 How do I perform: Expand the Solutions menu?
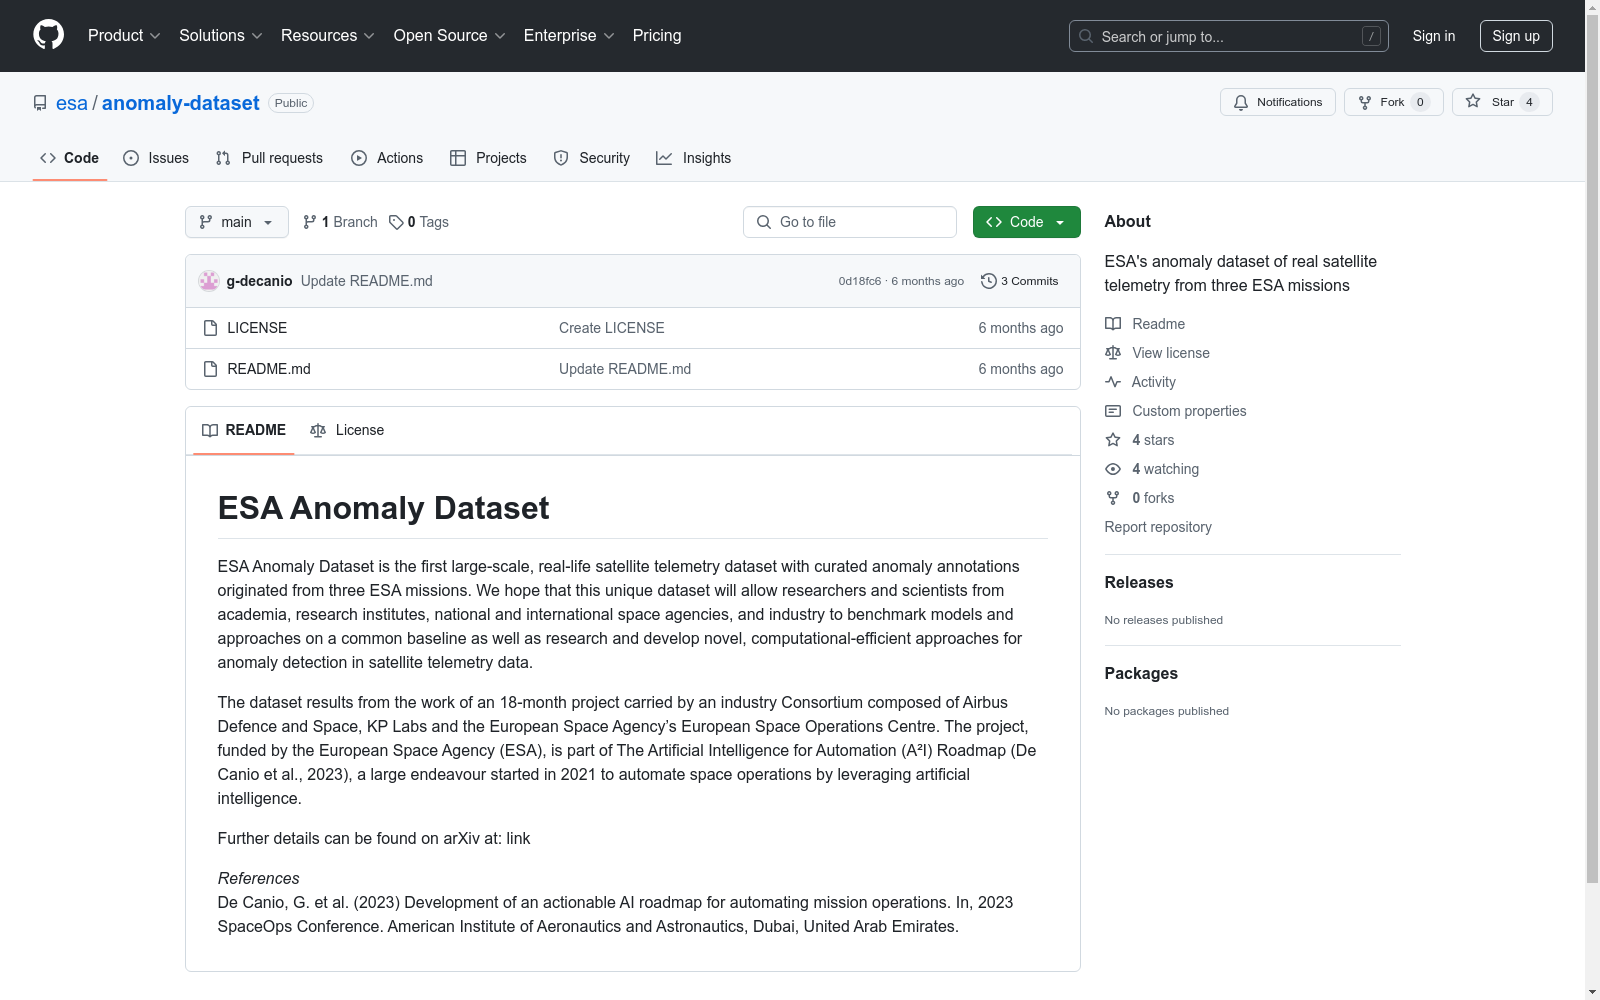[220, 35]
